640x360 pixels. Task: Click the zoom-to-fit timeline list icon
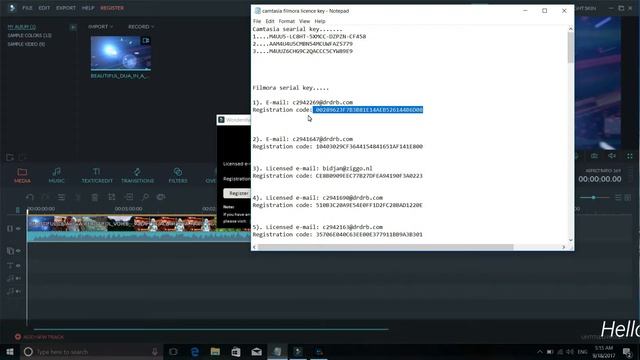point(618,198)
